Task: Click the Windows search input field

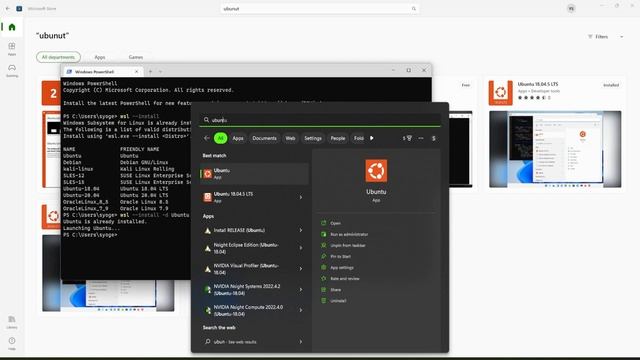Action: click(320, 120)
